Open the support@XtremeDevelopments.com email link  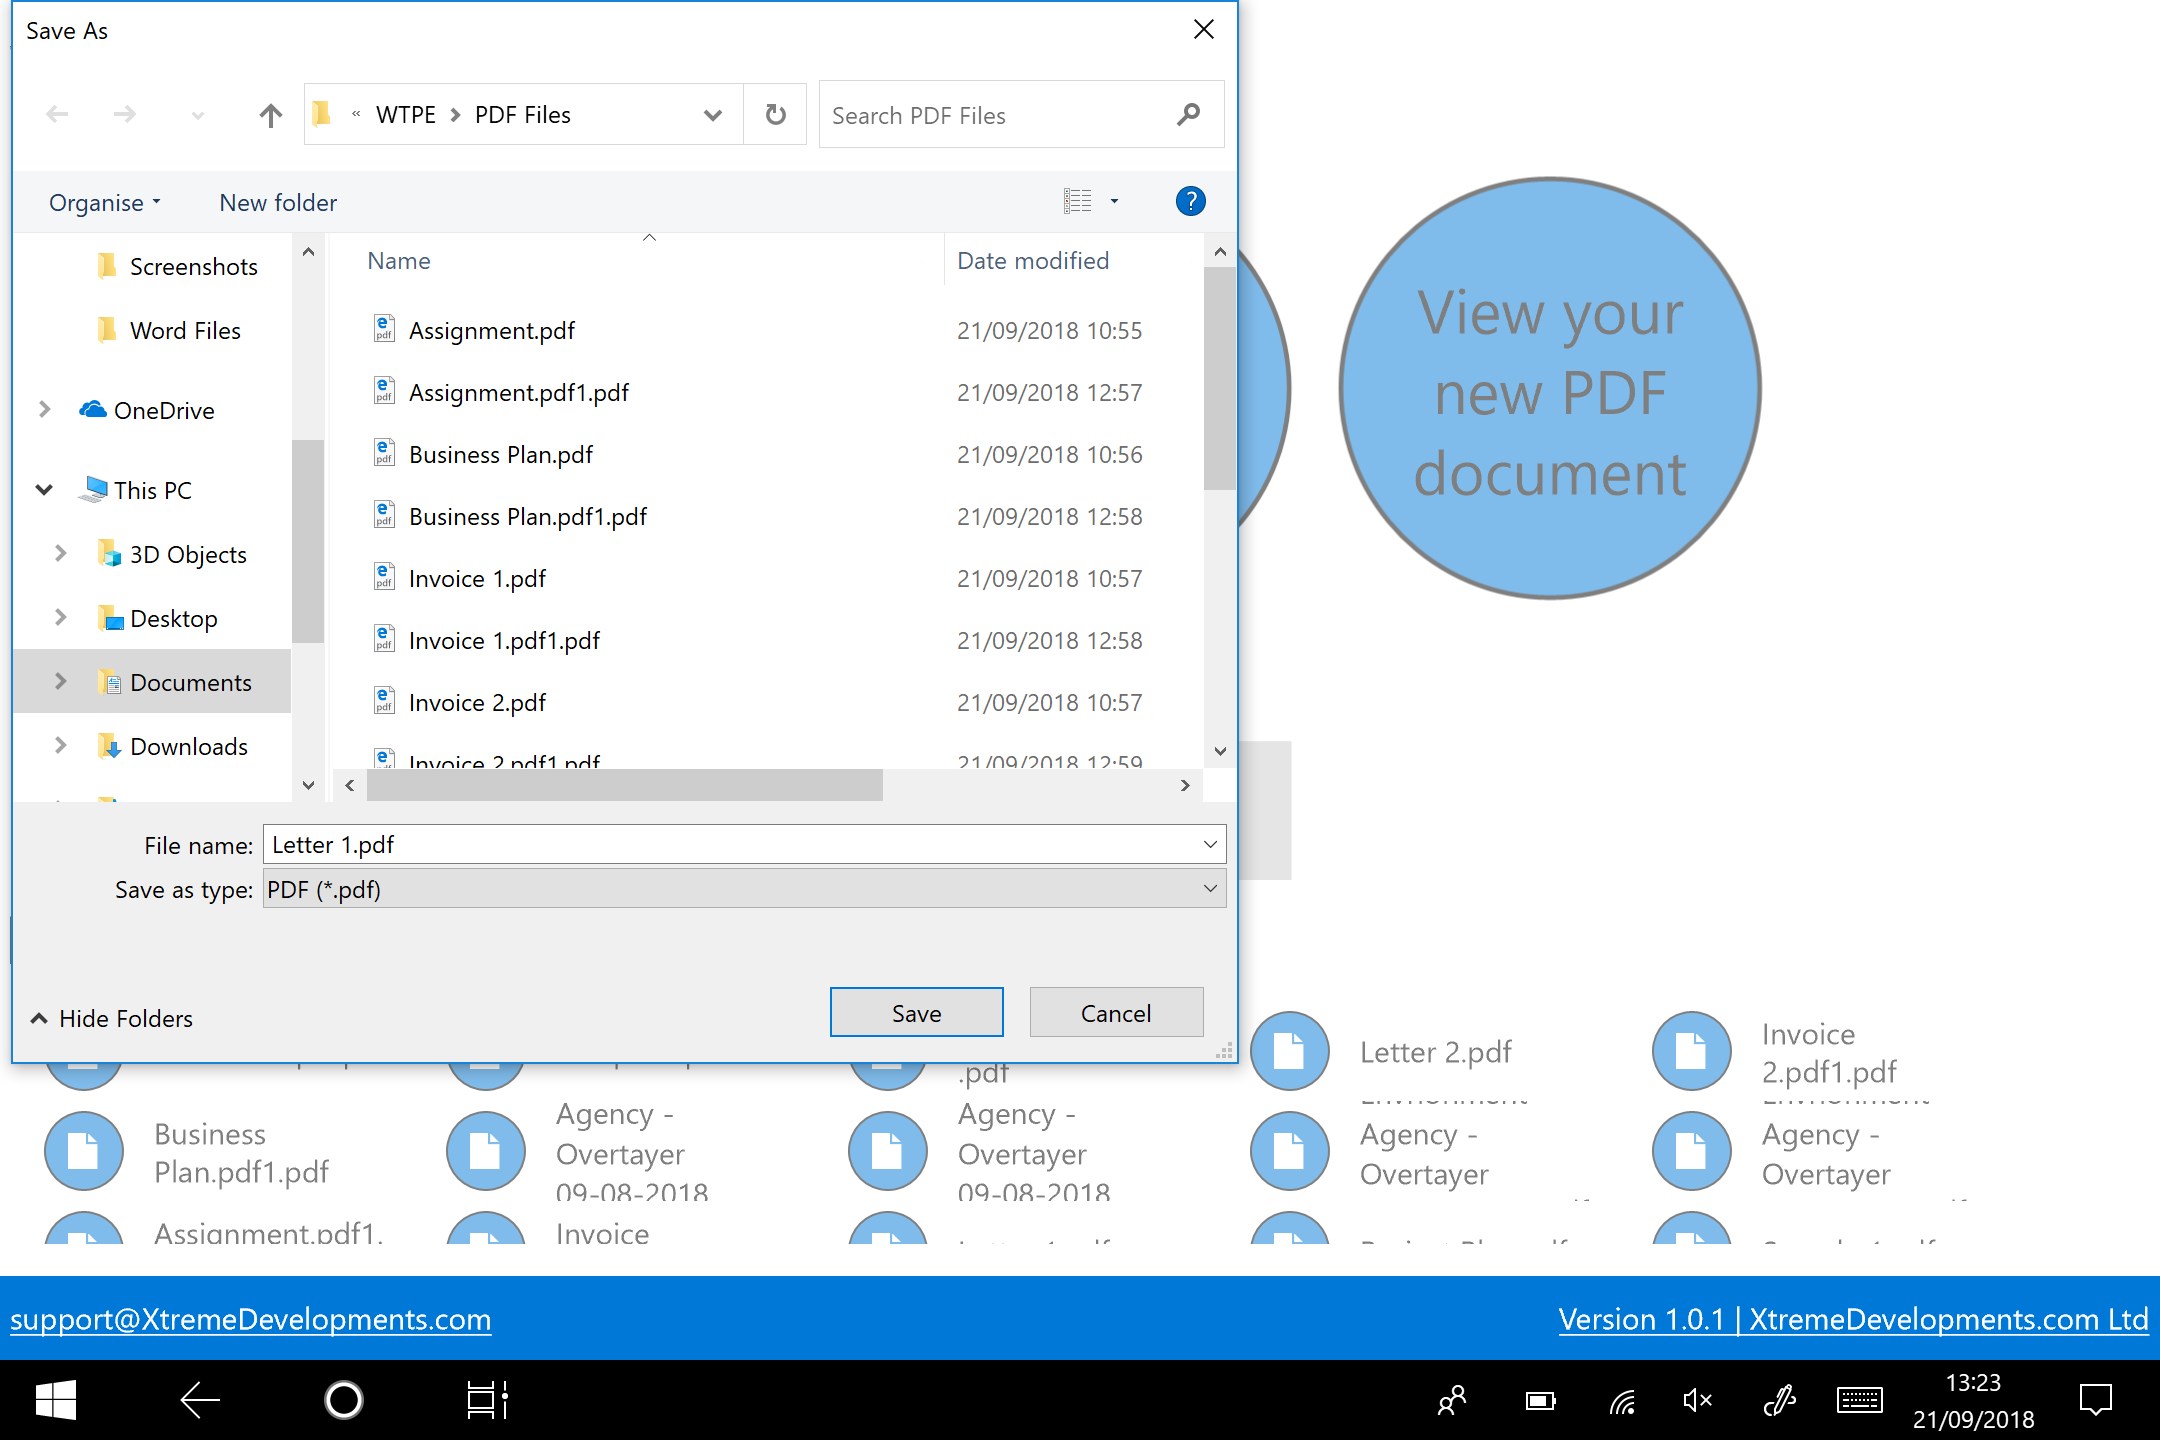pyautogui.click(x=250, y=1320)
